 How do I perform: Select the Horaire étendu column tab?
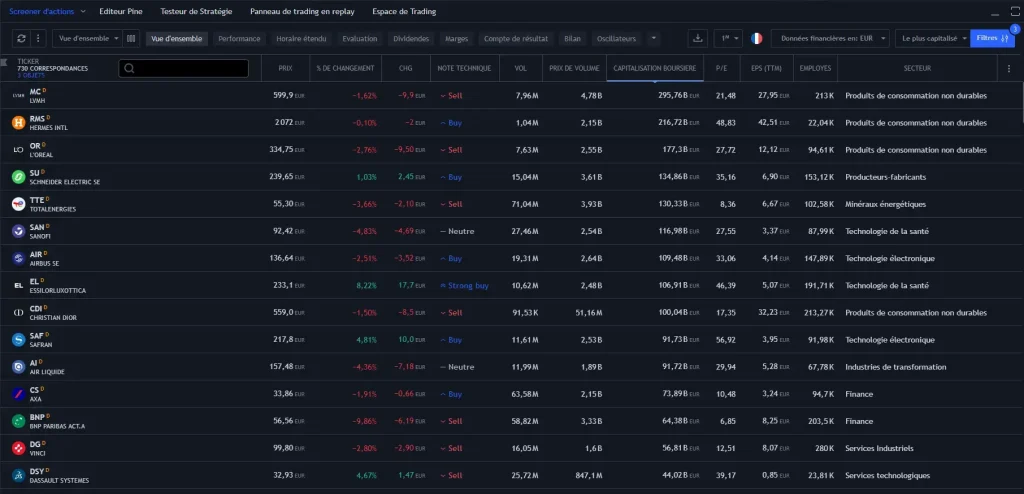click(x=301, y=39)
